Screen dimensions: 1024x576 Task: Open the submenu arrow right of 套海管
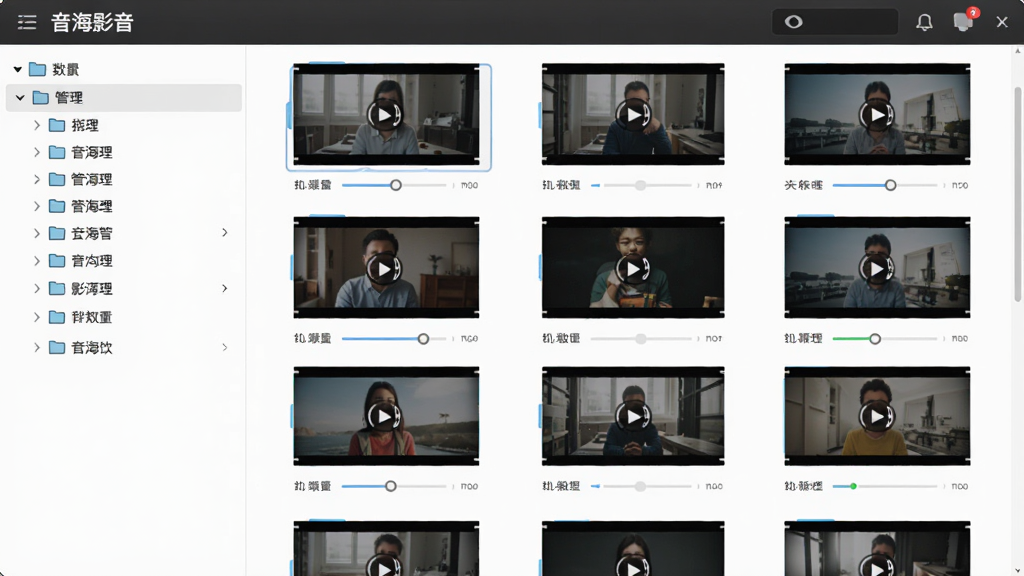click(225, 232)
